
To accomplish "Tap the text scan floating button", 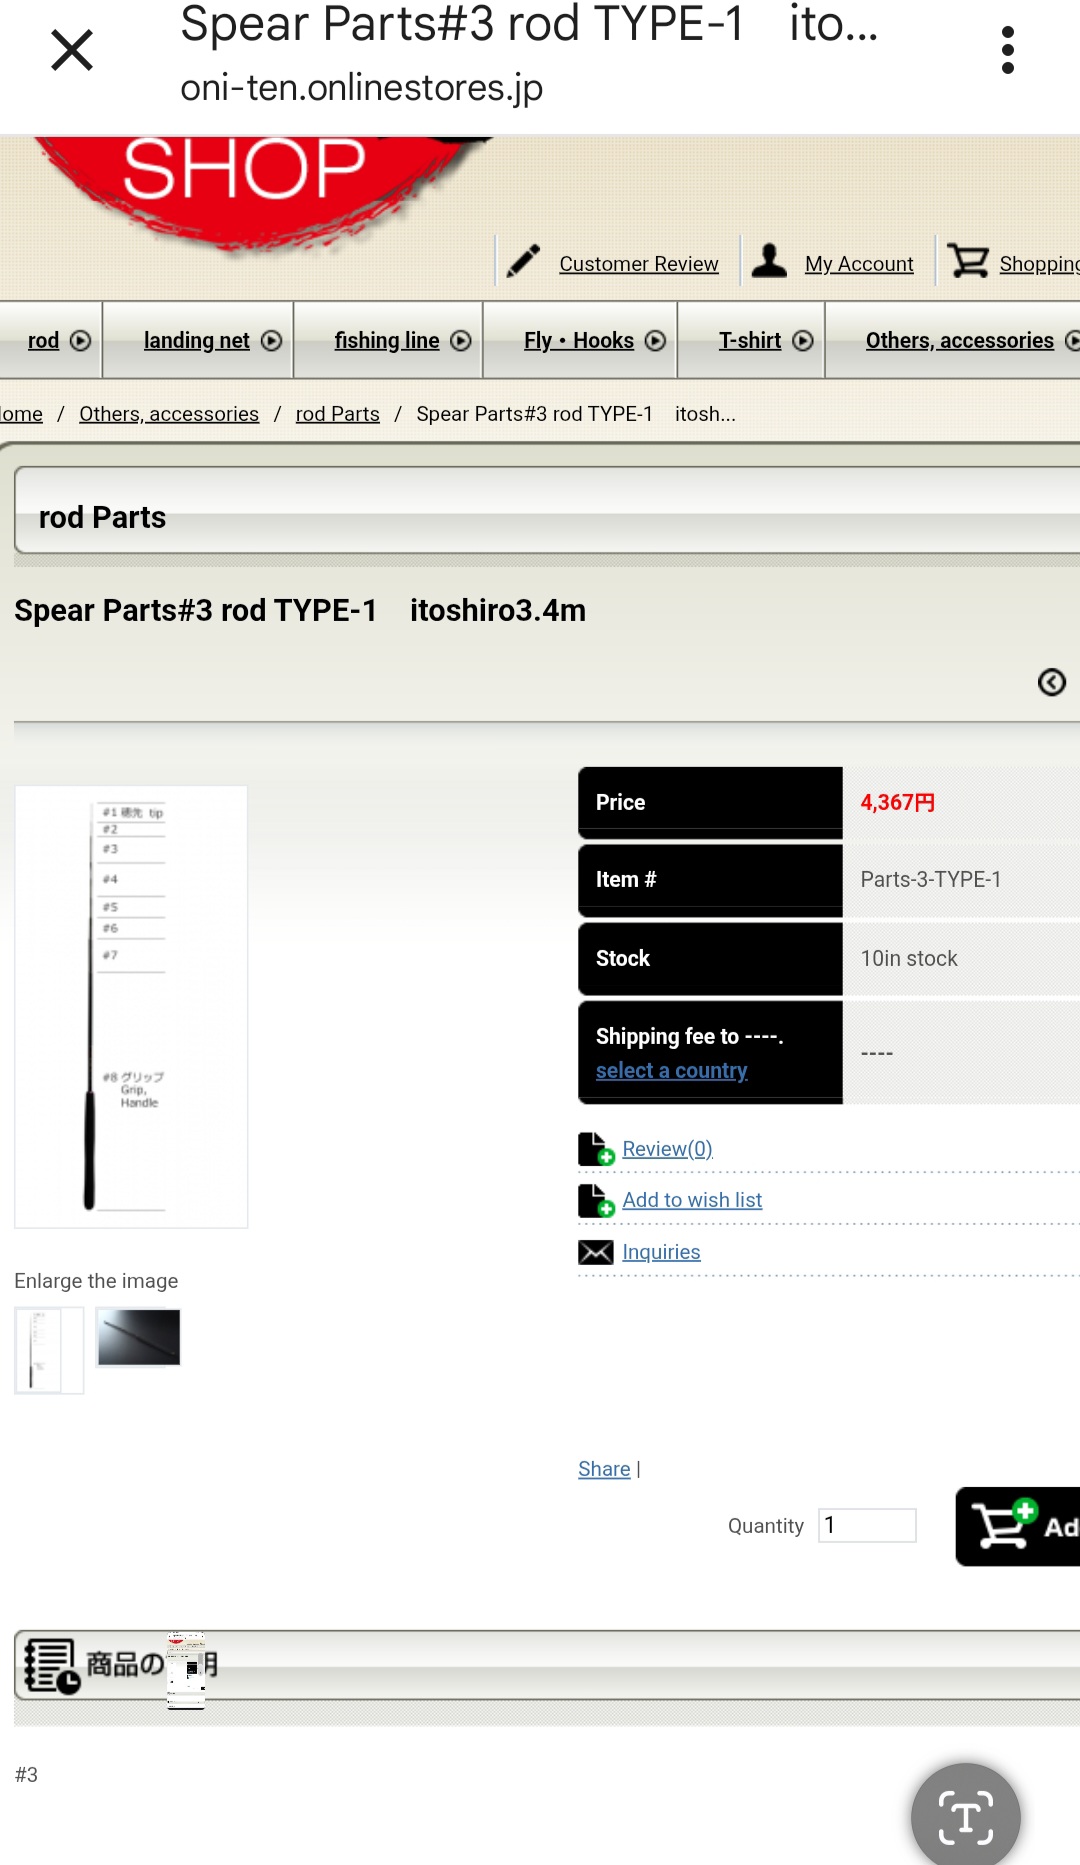I will pyautogui.click(x=965, y=1816).
